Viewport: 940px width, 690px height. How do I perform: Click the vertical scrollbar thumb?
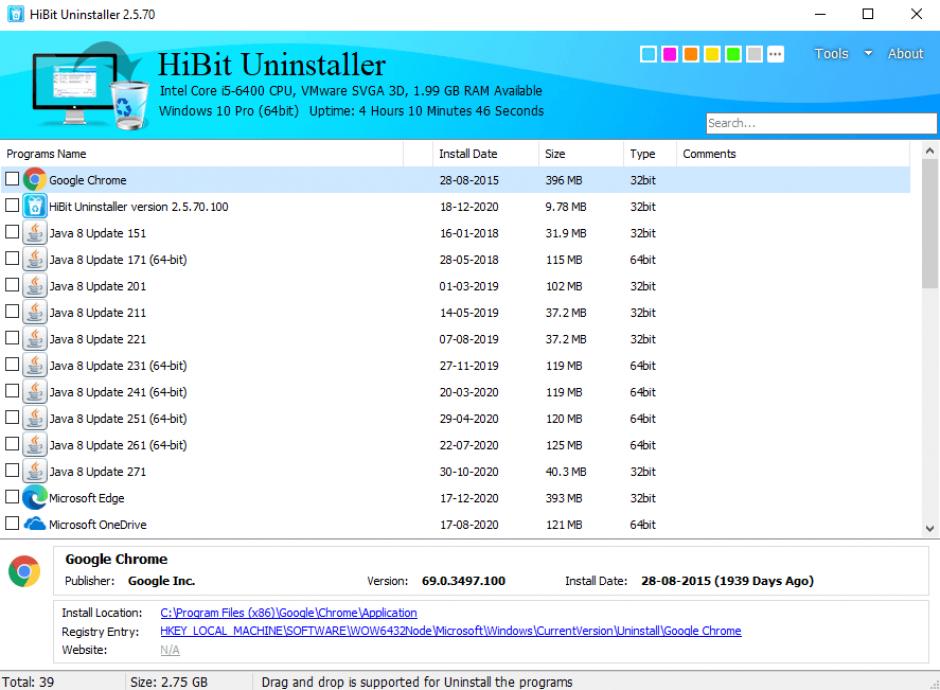click(x=929, y=224)
